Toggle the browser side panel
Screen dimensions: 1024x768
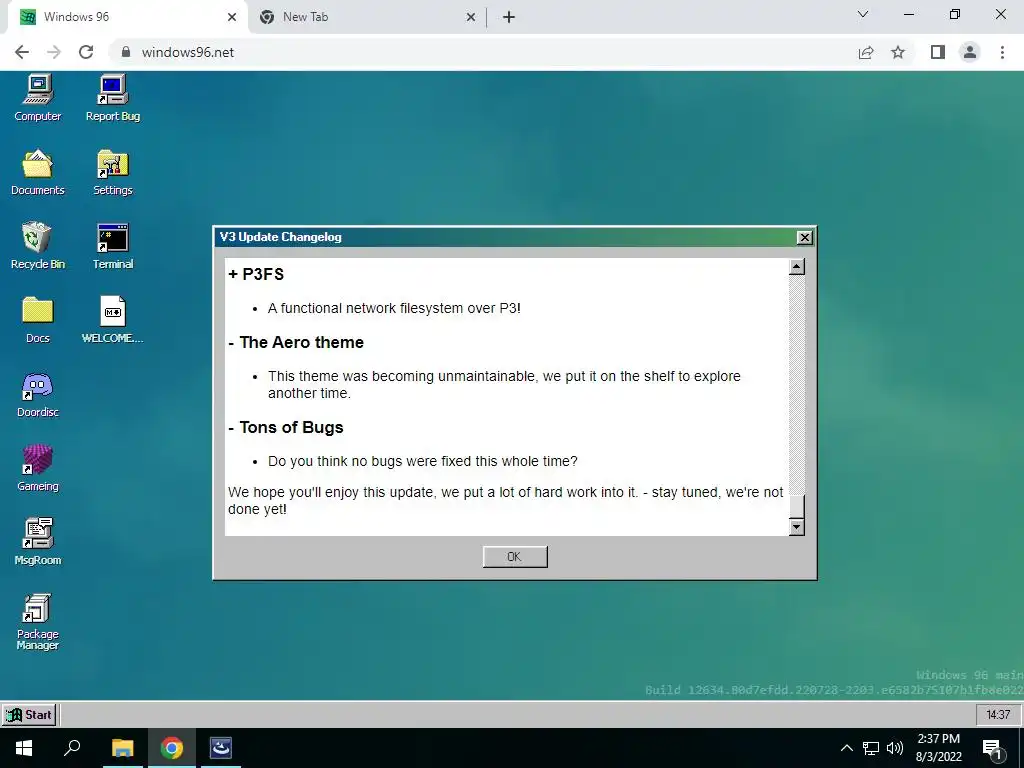click(938, 52)
